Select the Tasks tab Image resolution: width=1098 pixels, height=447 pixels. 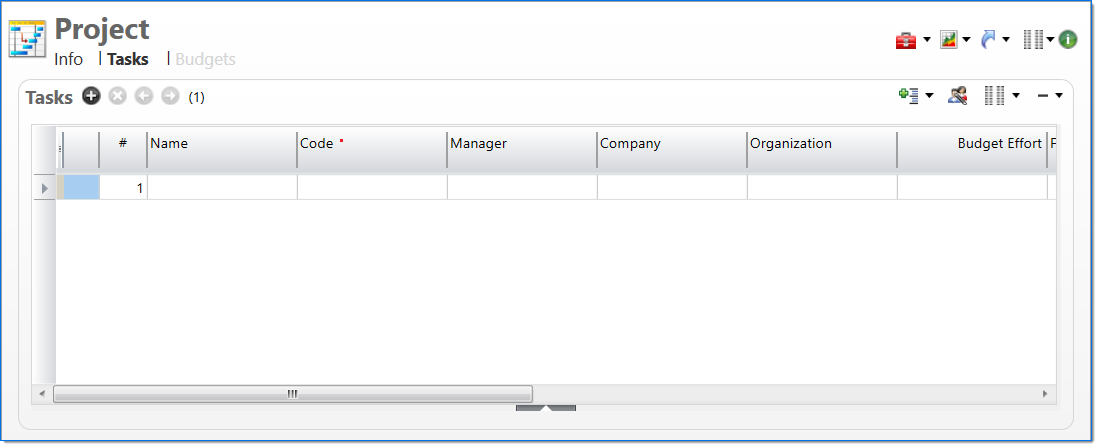coord(128,59)
